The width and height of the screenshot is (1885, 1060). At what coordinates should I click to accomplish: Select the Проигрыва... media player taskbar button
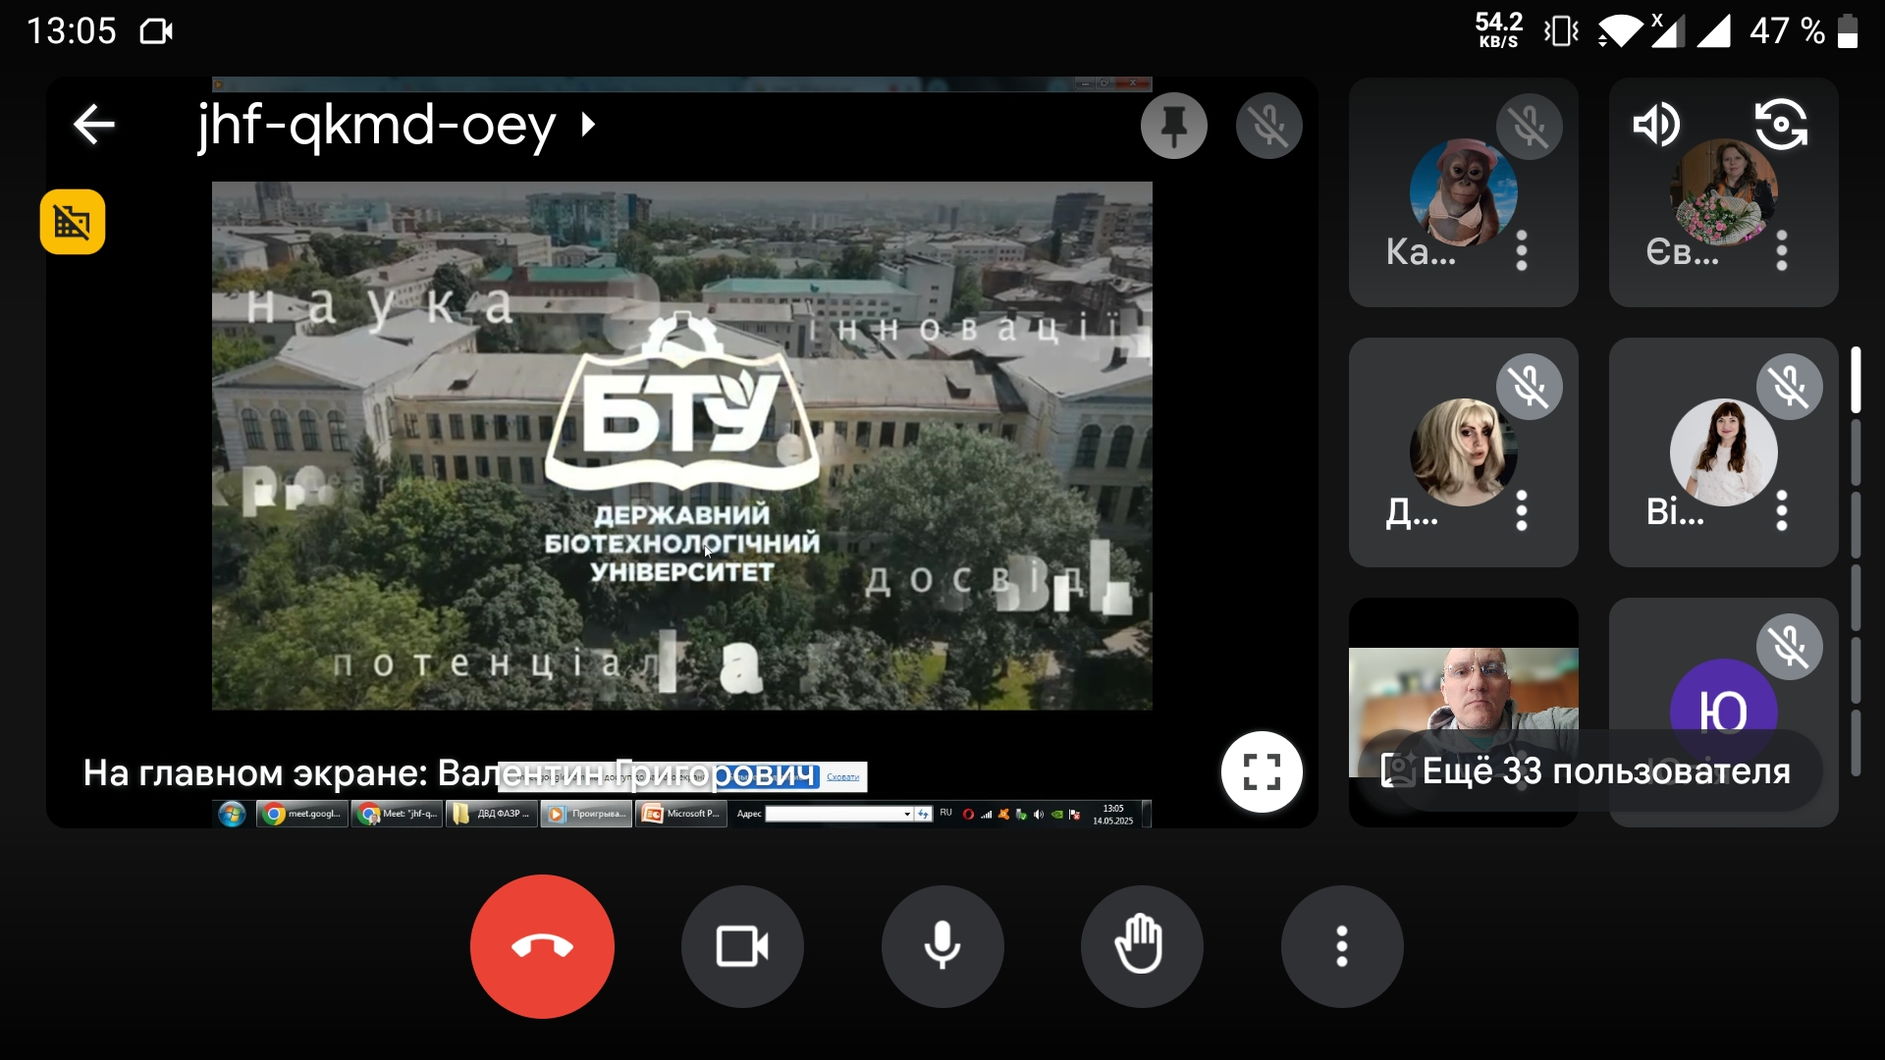tap(586, 814)
